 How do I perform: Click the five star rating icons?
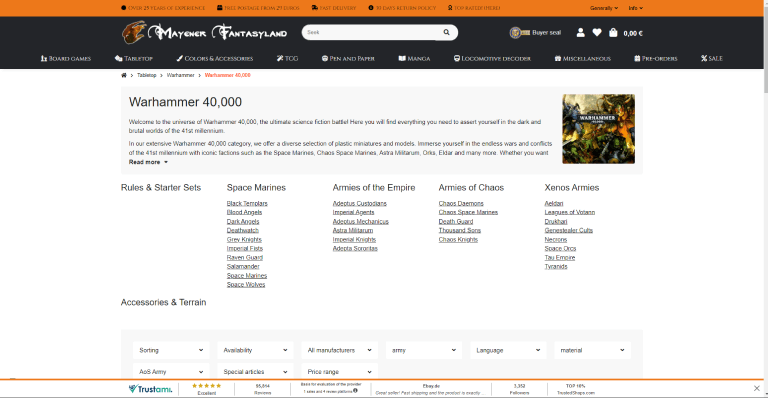point(207,386)
